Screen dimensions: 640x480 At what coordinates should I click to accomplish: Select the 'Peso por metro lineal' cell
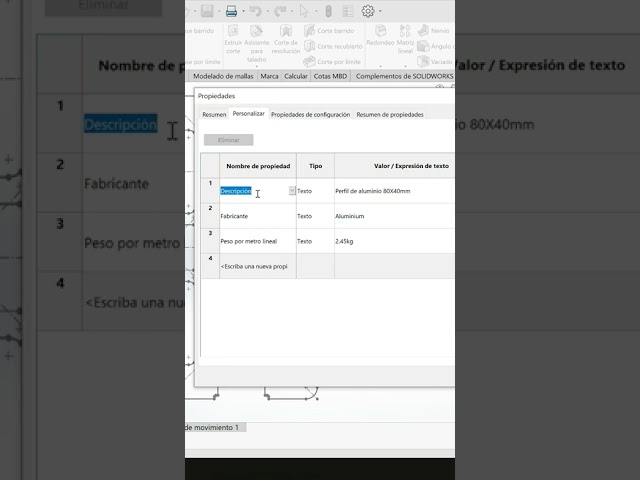258,241
